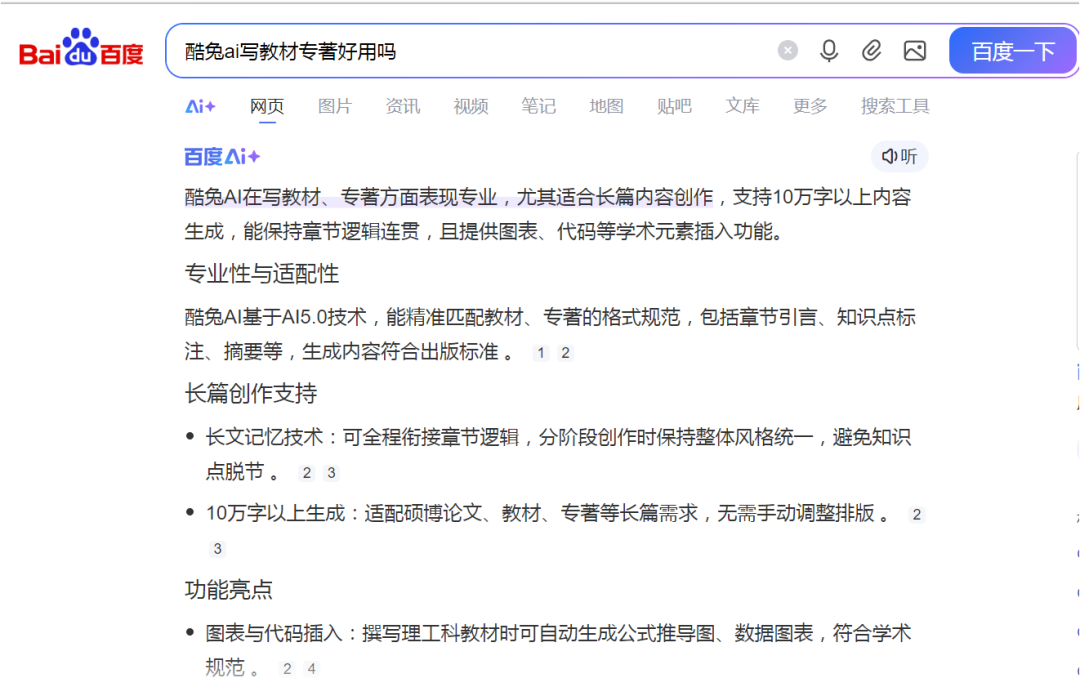
Task: Open citation 3 after 点脱节
Action: pos(331,473)
